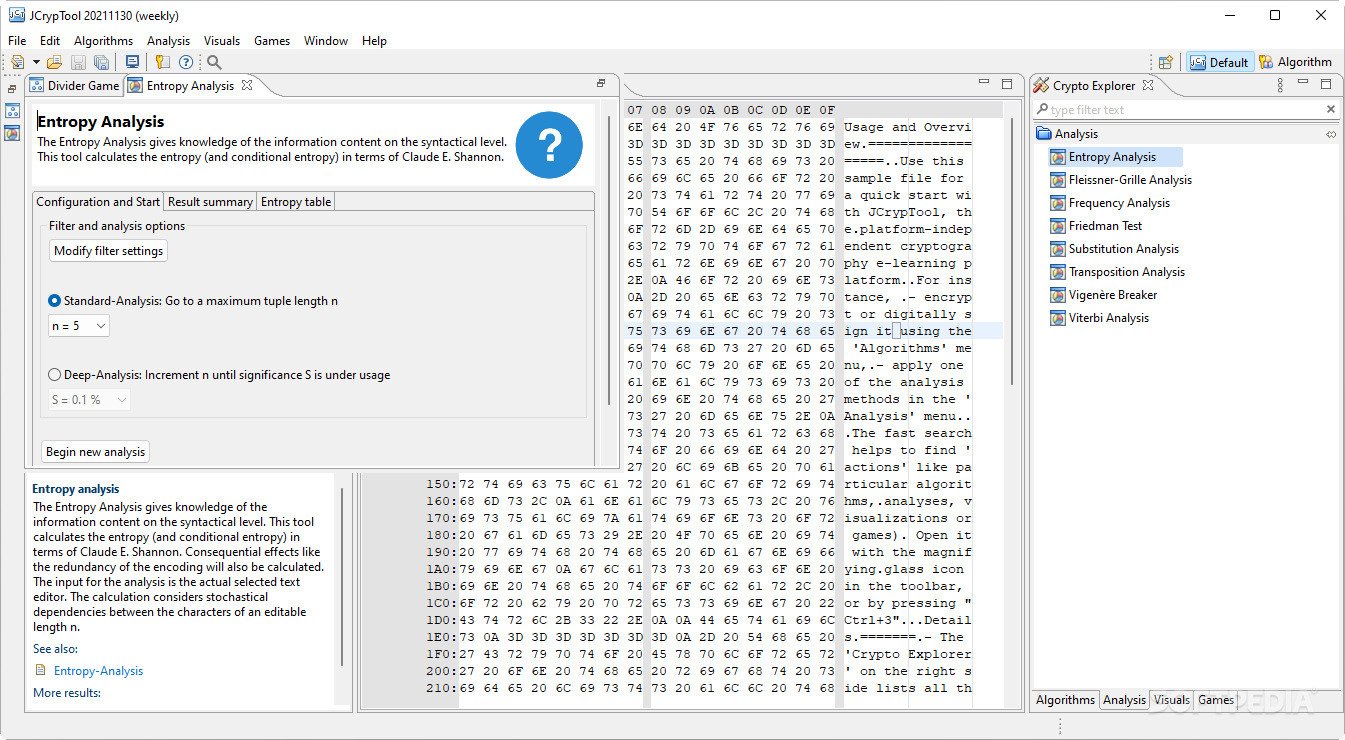The height and width of the screenshot is (740, 1345).
Task: Click the Save All toolbar icon
Action: 101,62
